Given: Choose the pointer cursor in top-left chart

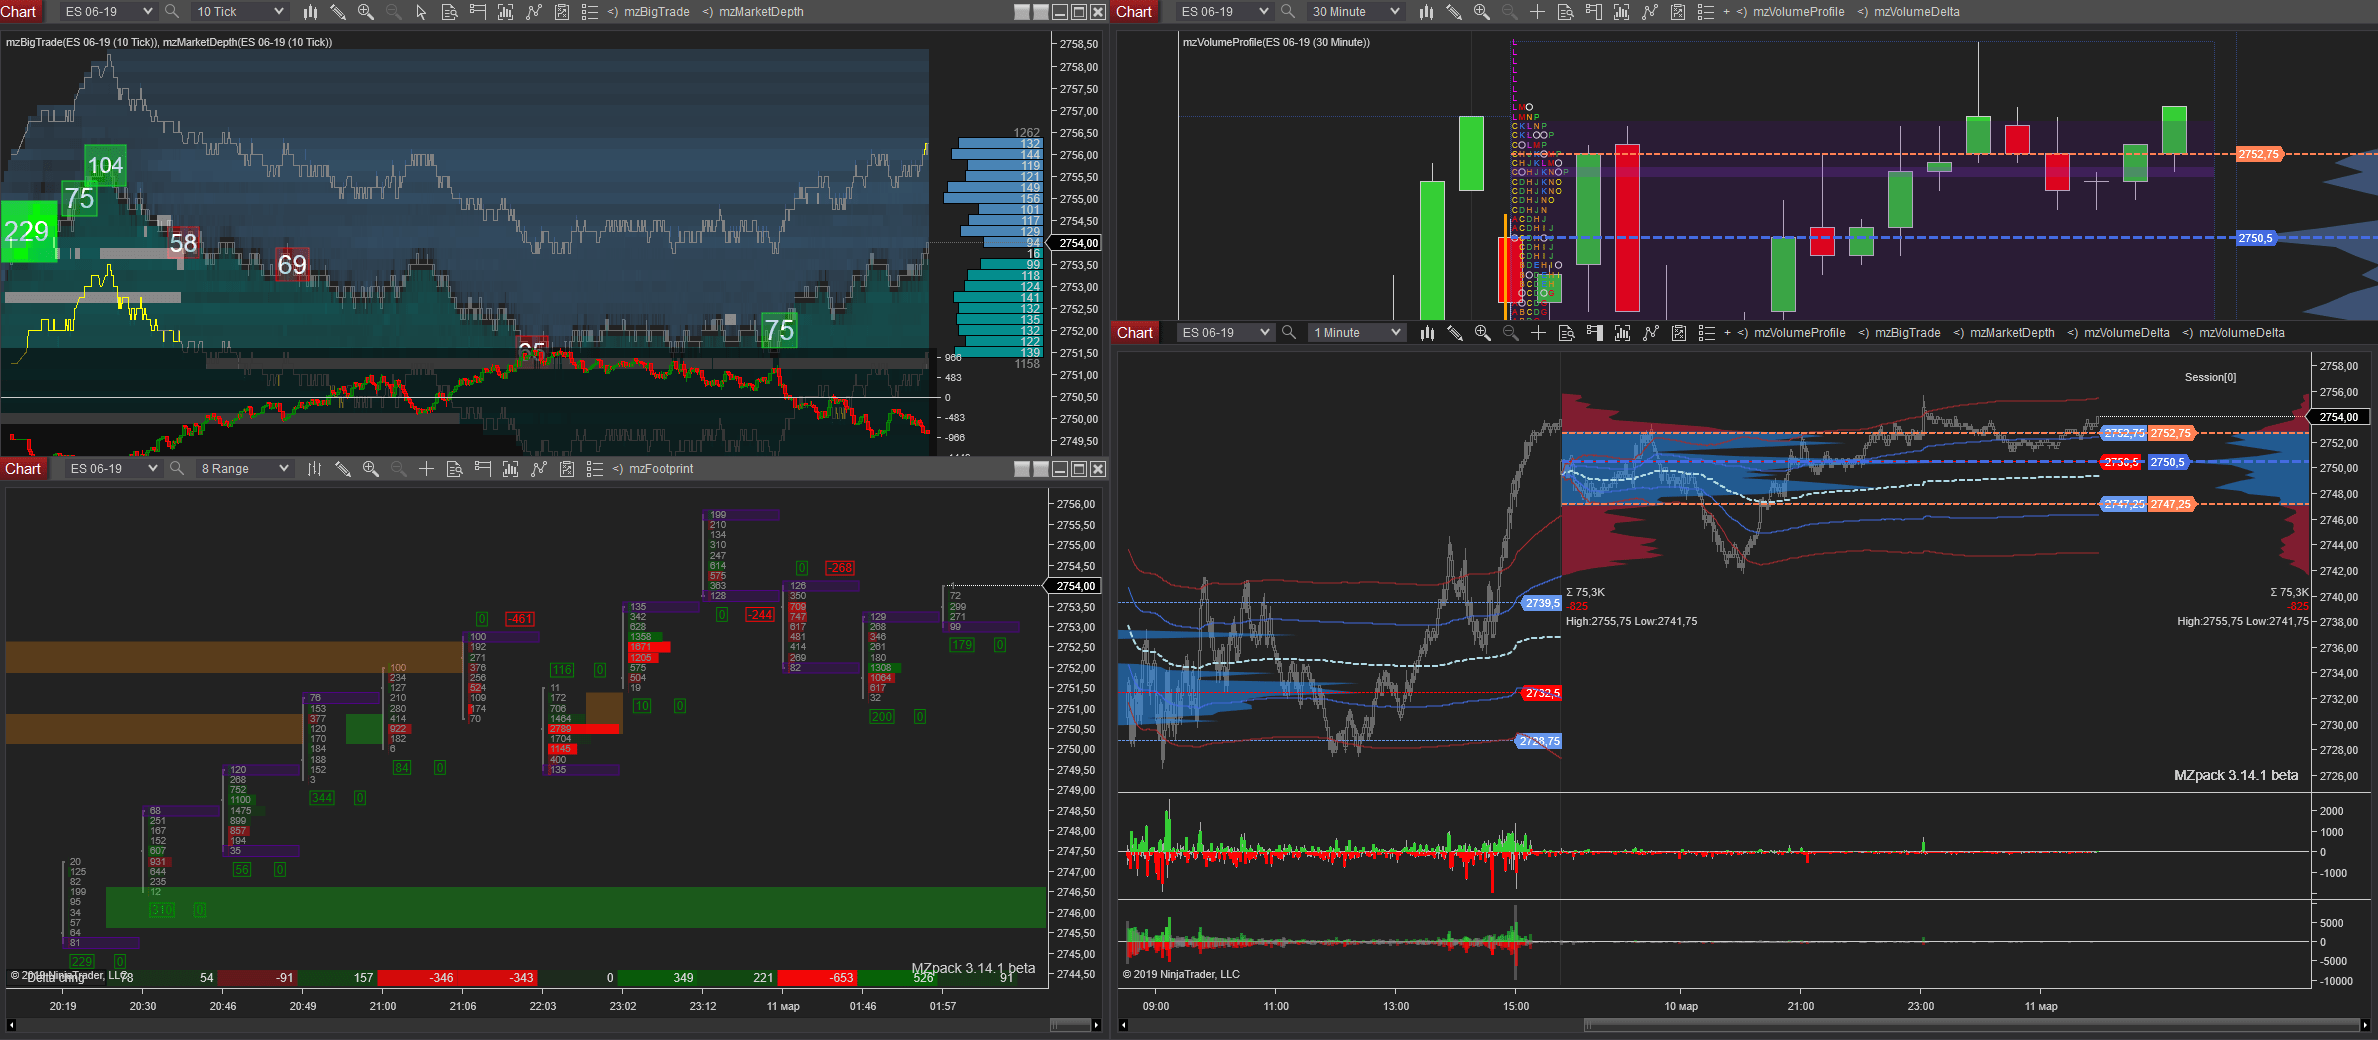Looking at the screenshot, I should pos(421,12).
